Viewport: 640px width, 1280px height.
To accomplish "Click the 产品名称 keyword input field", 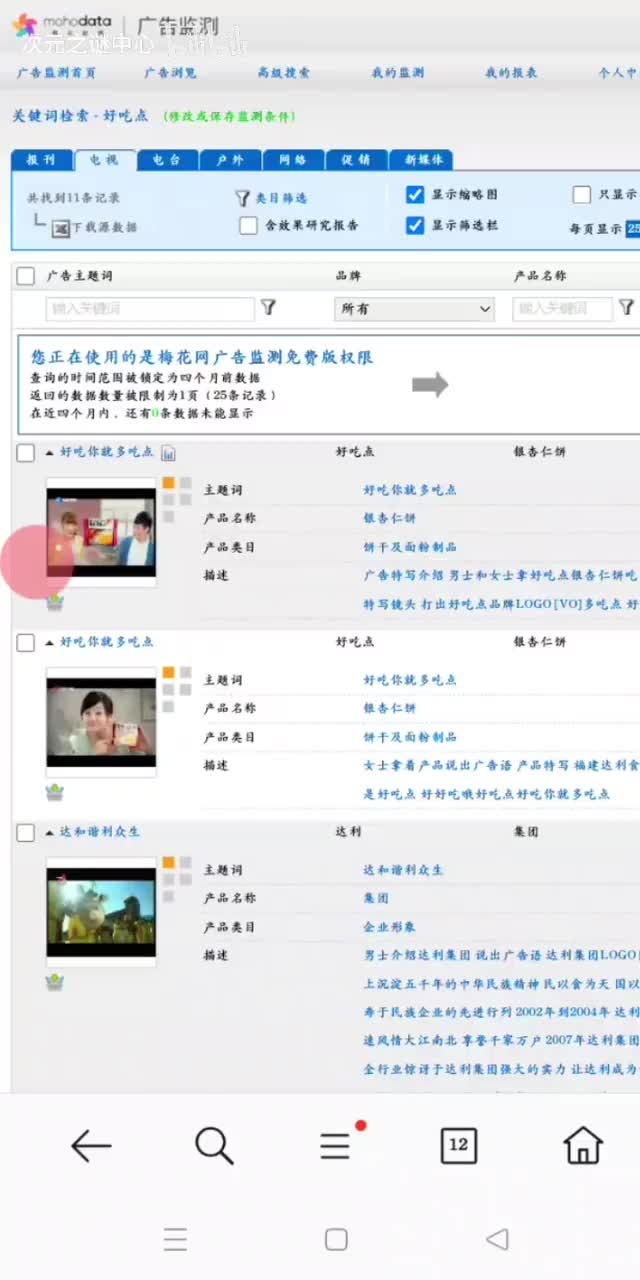I will (x=563, y=309).
